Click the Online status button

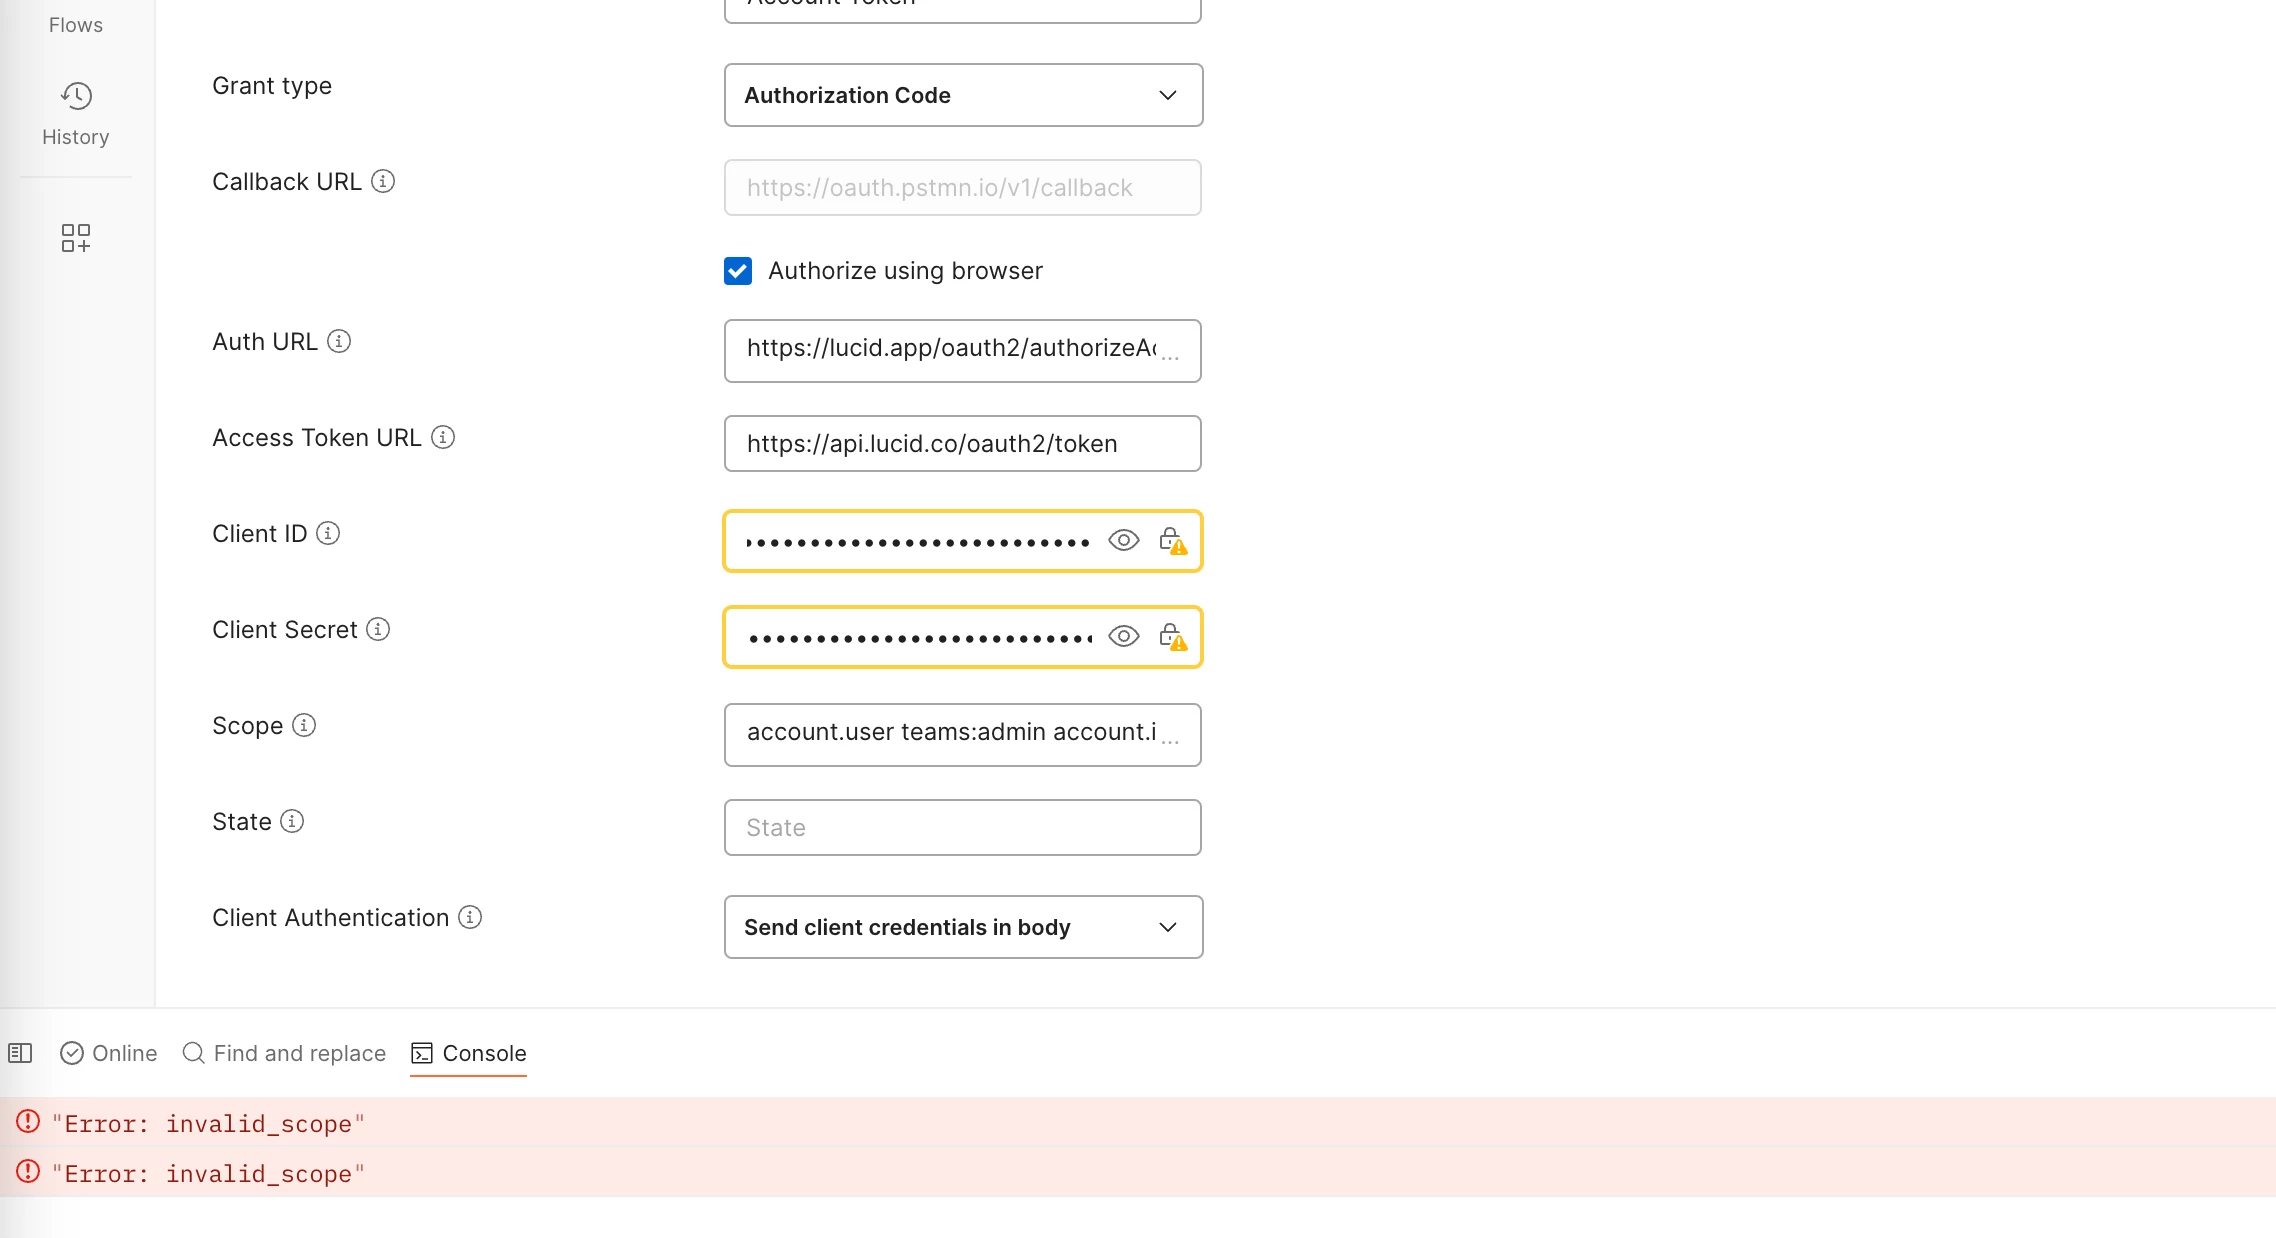click(x=109, y=1053)
